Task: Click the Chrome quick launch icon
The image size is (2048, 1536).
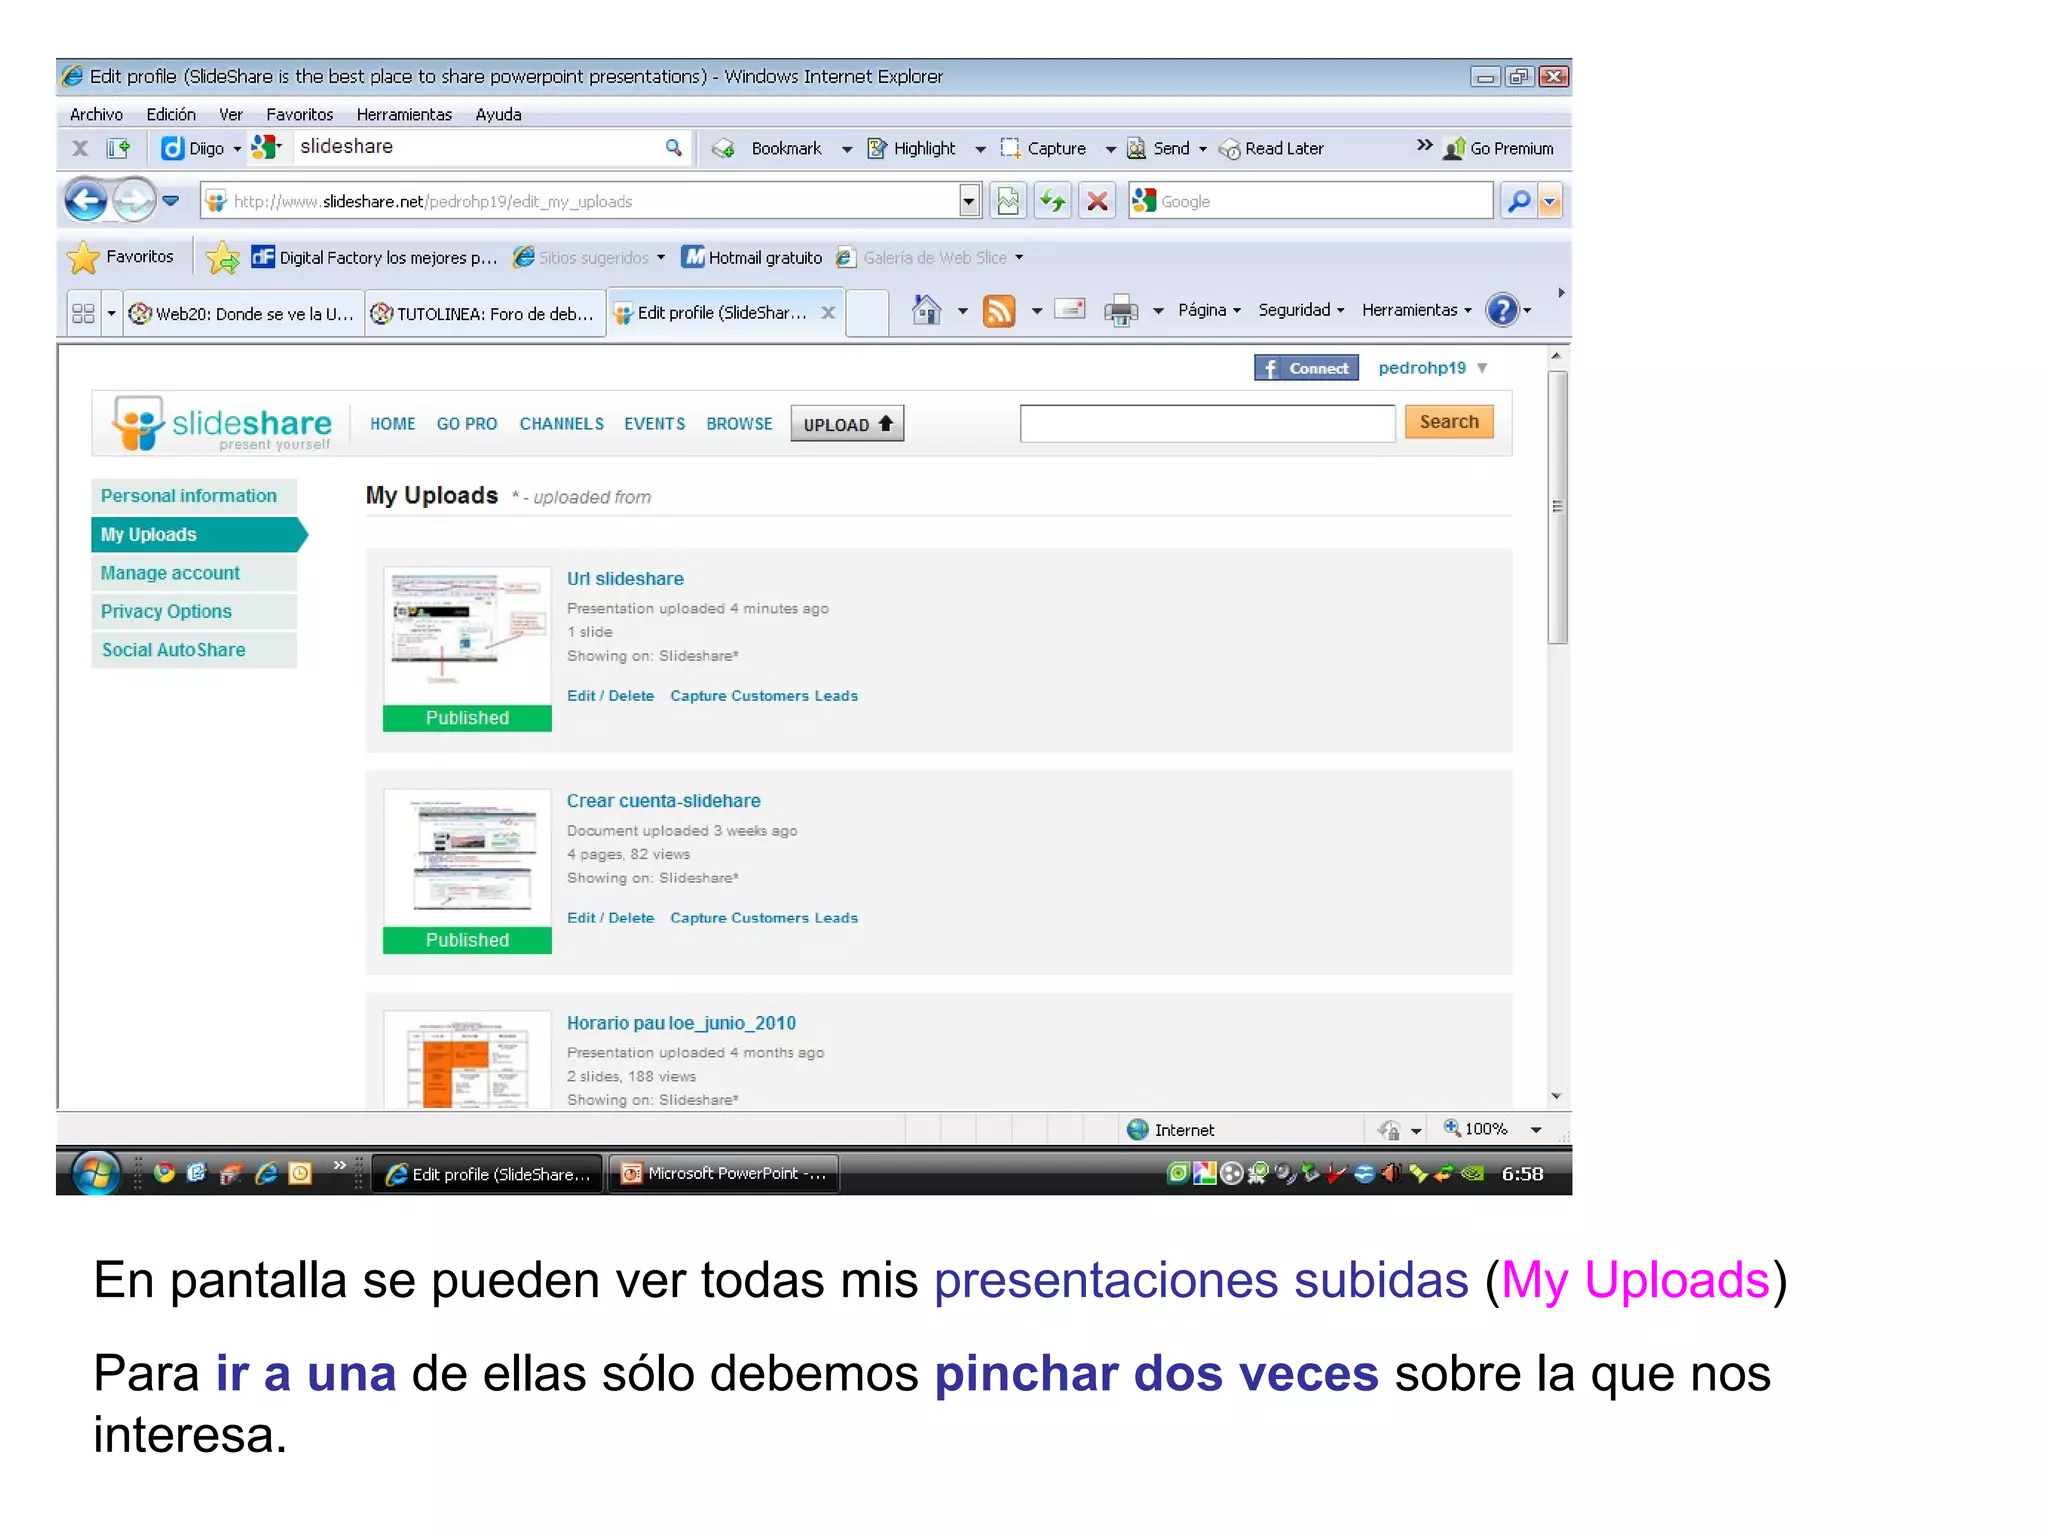Action: [x=164, y=1173]
